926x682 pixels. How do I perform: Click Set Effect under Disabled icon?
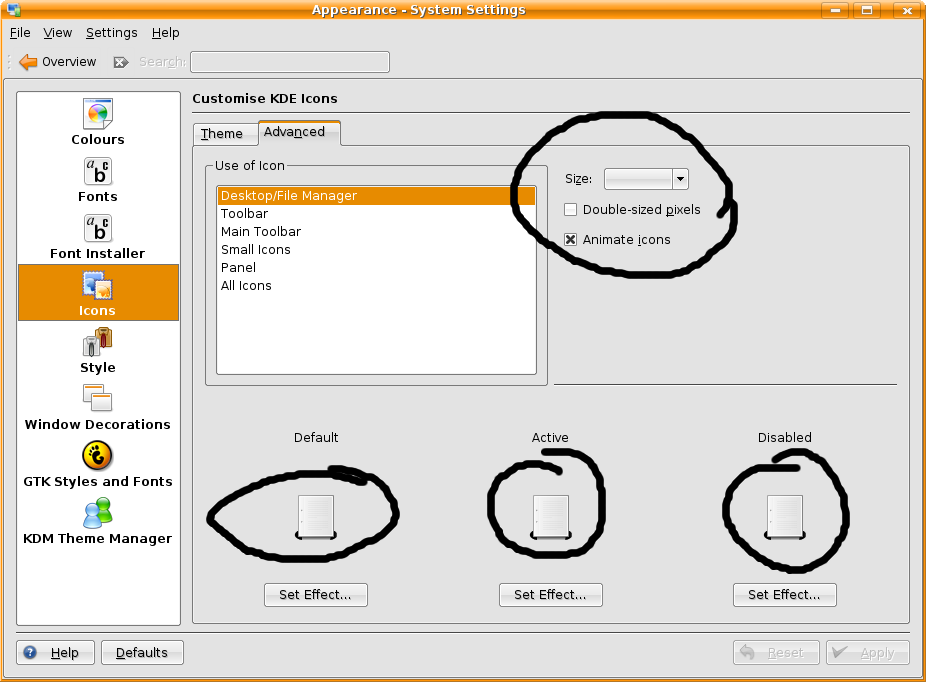tap(784, 595)
